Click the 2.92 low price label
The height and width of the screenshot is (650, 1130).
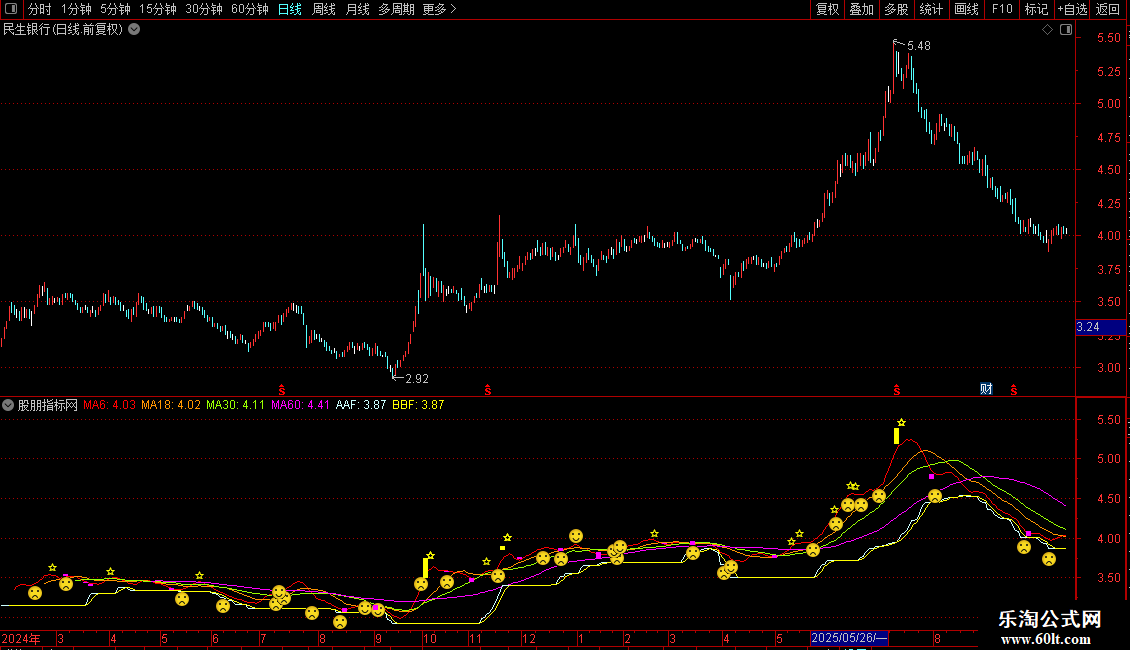417,379
